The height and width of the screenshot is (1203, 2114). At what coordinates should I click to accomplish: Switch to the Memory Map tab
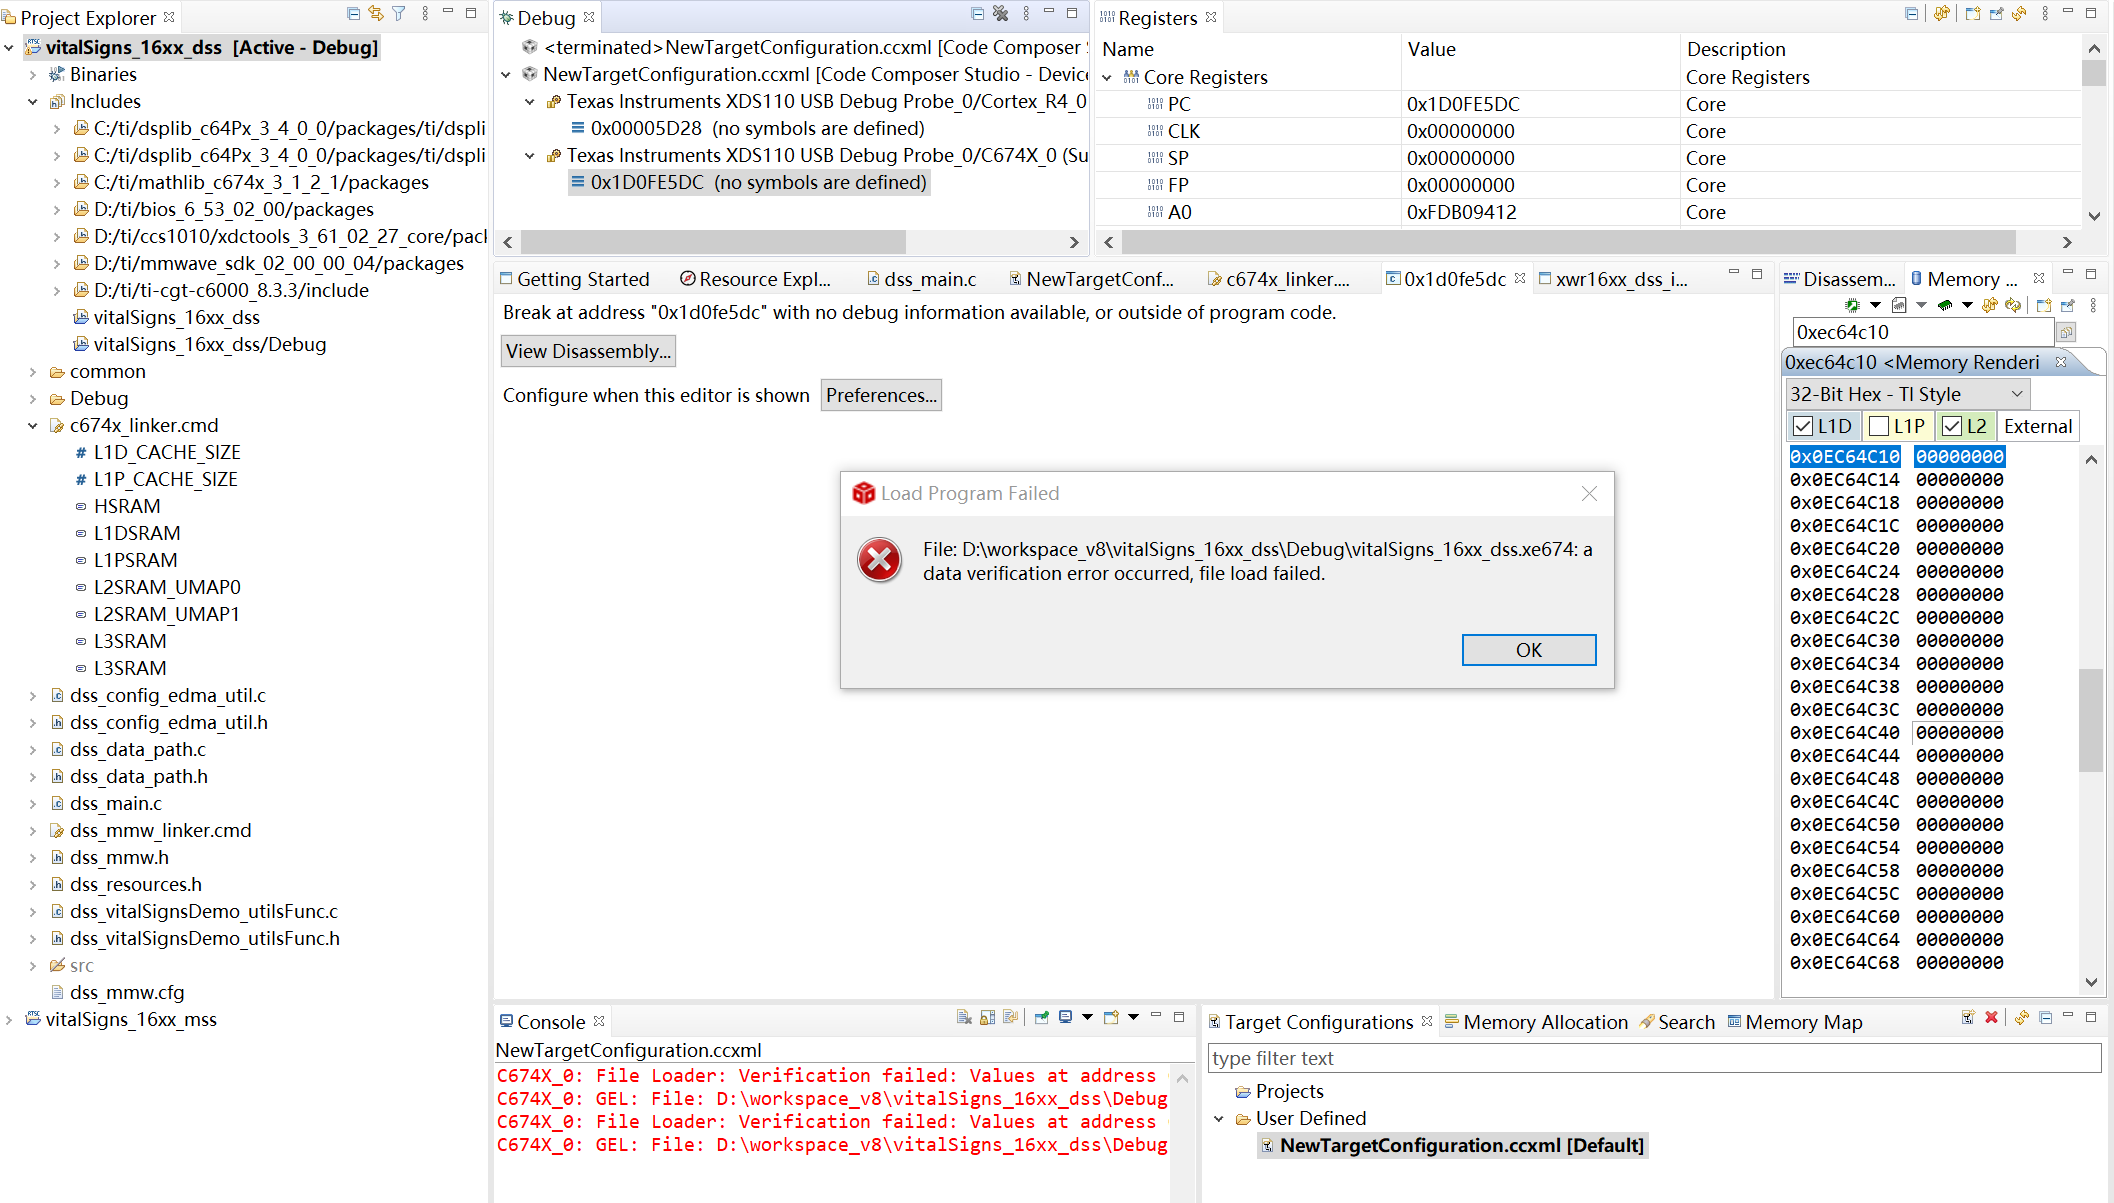click(1795, 1022)
